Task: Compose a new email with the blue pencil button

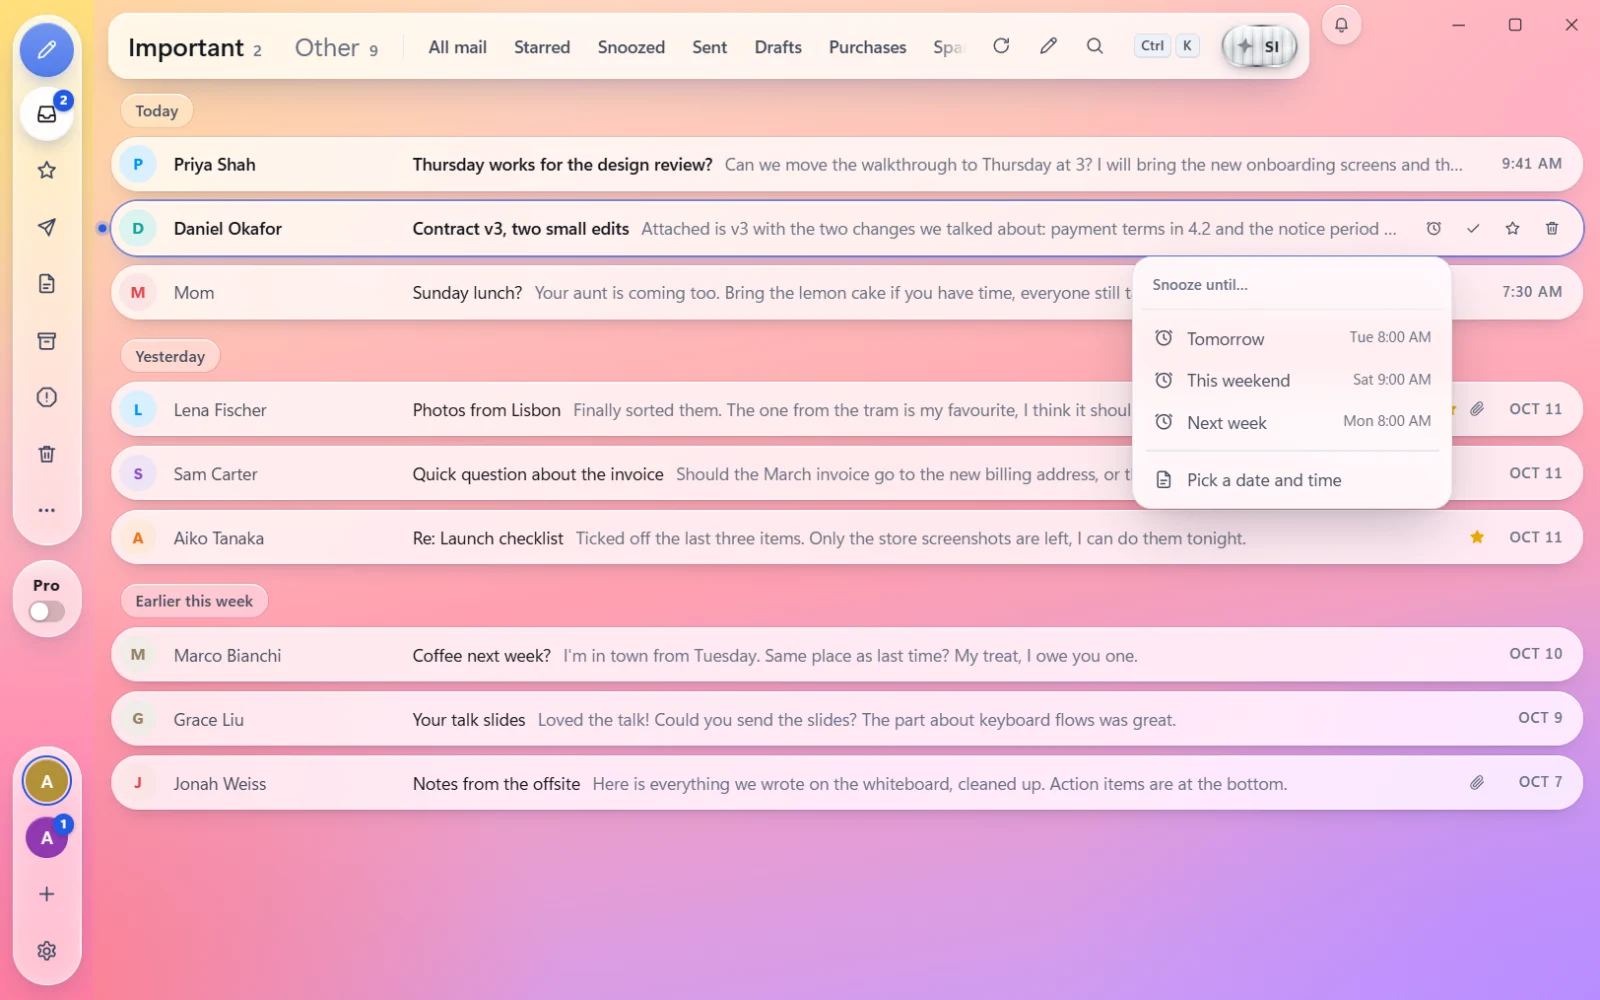Action: (x=47, y=50)
